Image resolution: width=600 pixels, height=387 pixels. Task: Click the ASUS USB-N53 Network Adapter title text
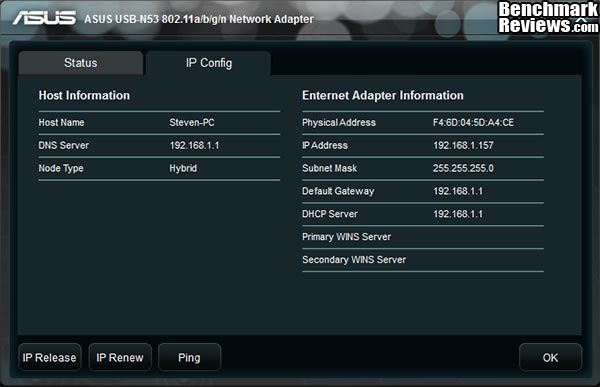click(199, 19)
